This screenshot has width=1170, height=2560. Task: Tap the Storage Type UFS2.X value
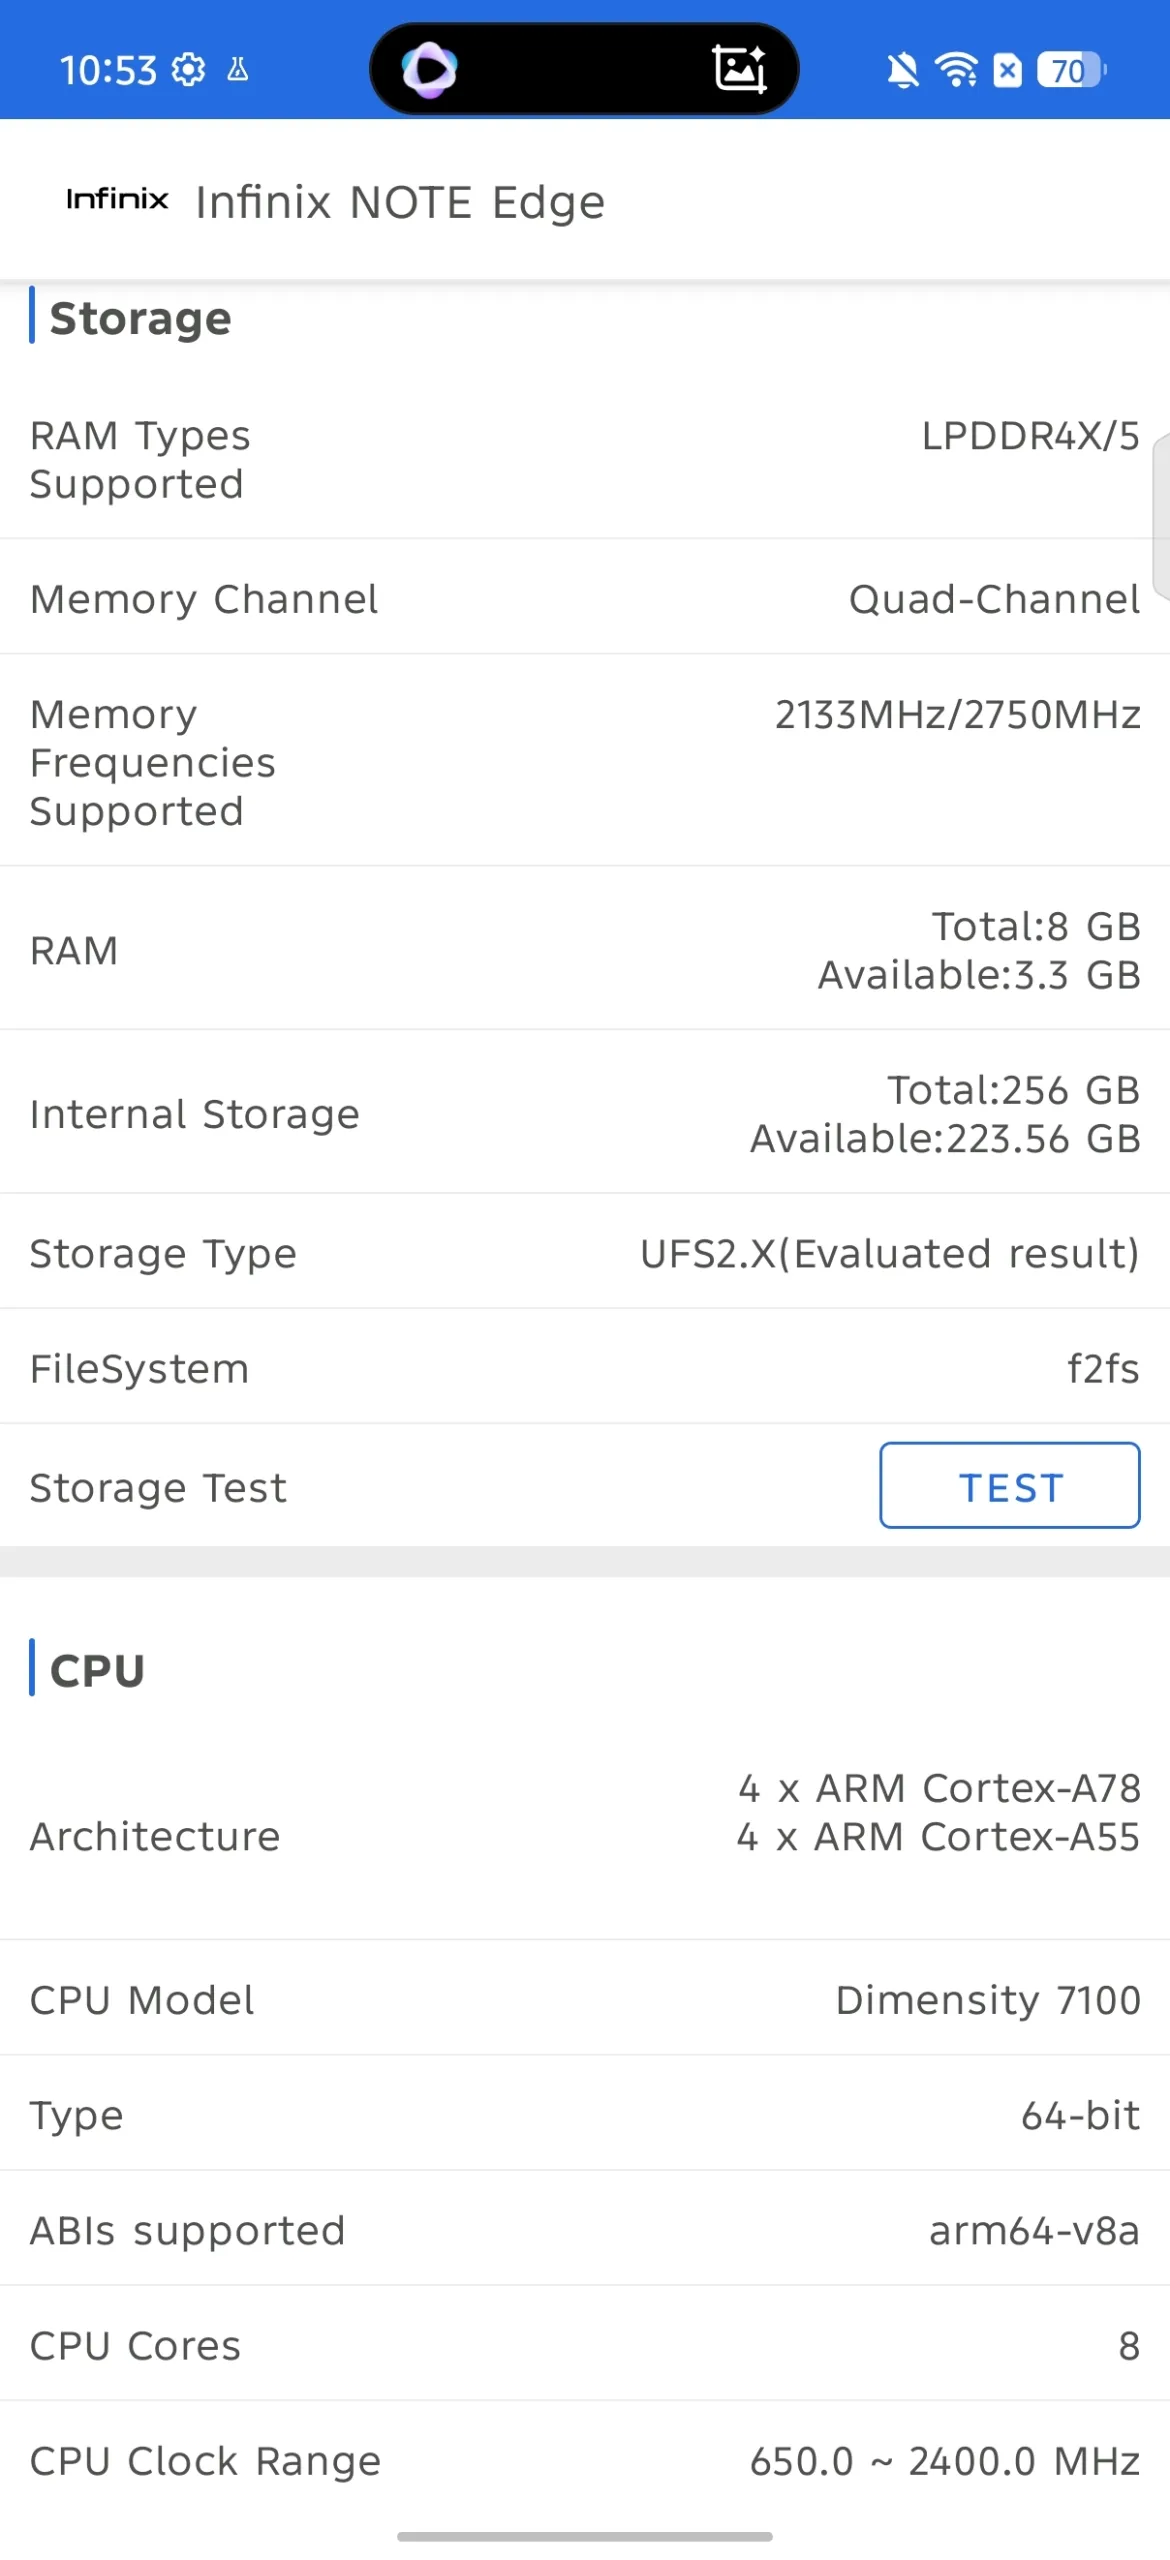[x=889, y=1252]
